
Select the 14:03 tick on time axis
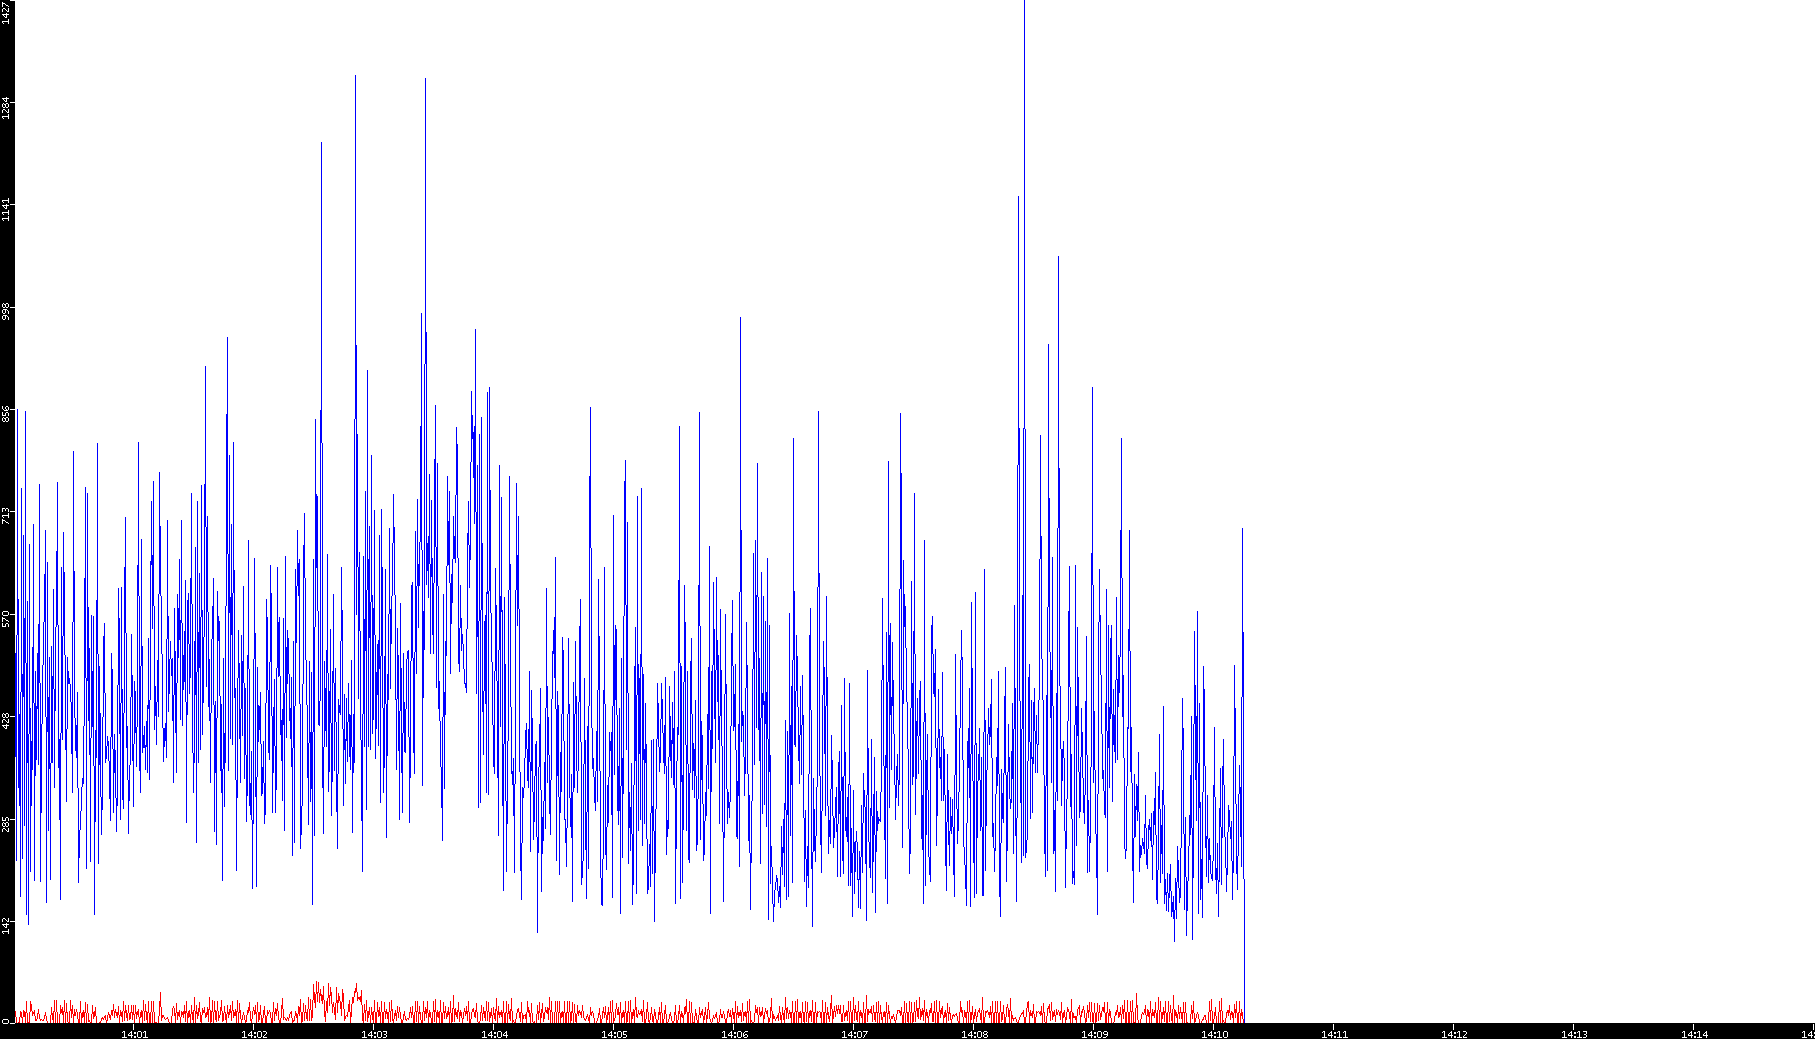pos(374,1034)
